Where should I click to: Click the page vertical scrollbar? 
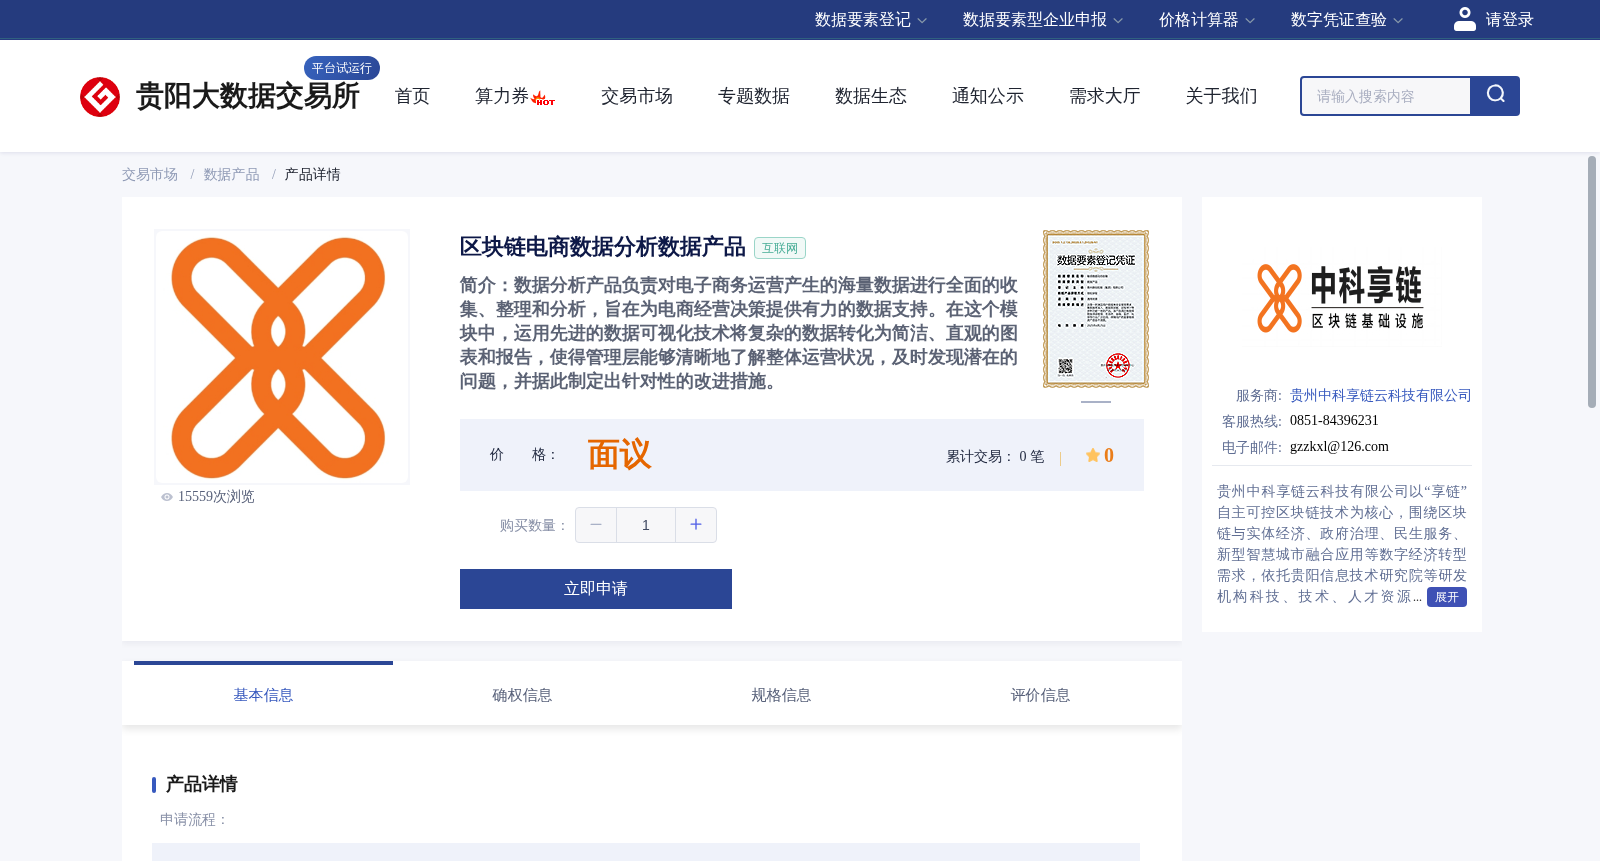tap(1592, 282)
